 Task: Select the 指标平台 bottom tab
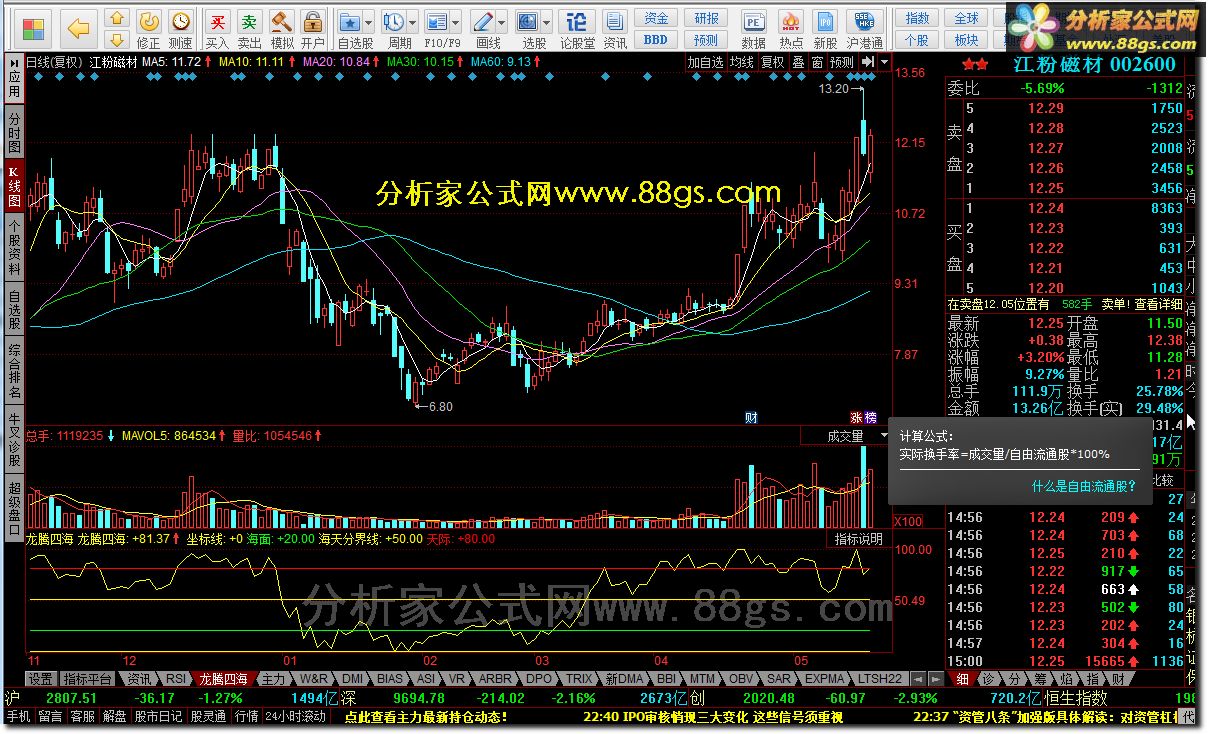88,678
